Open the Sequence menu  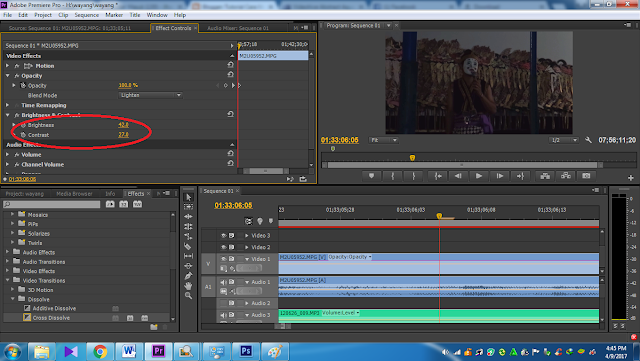pos(87,15)
